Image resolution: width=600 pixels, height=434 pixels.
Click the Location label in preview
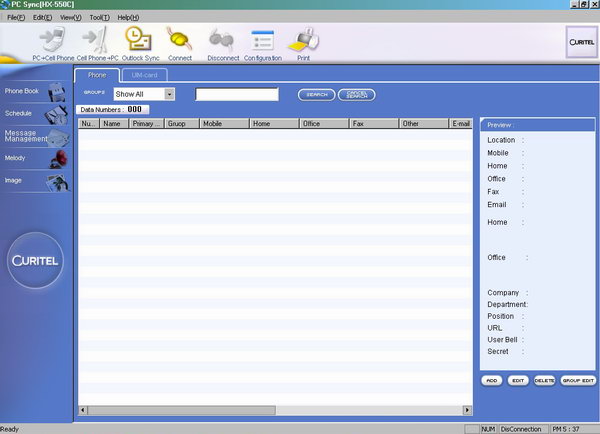501,140
